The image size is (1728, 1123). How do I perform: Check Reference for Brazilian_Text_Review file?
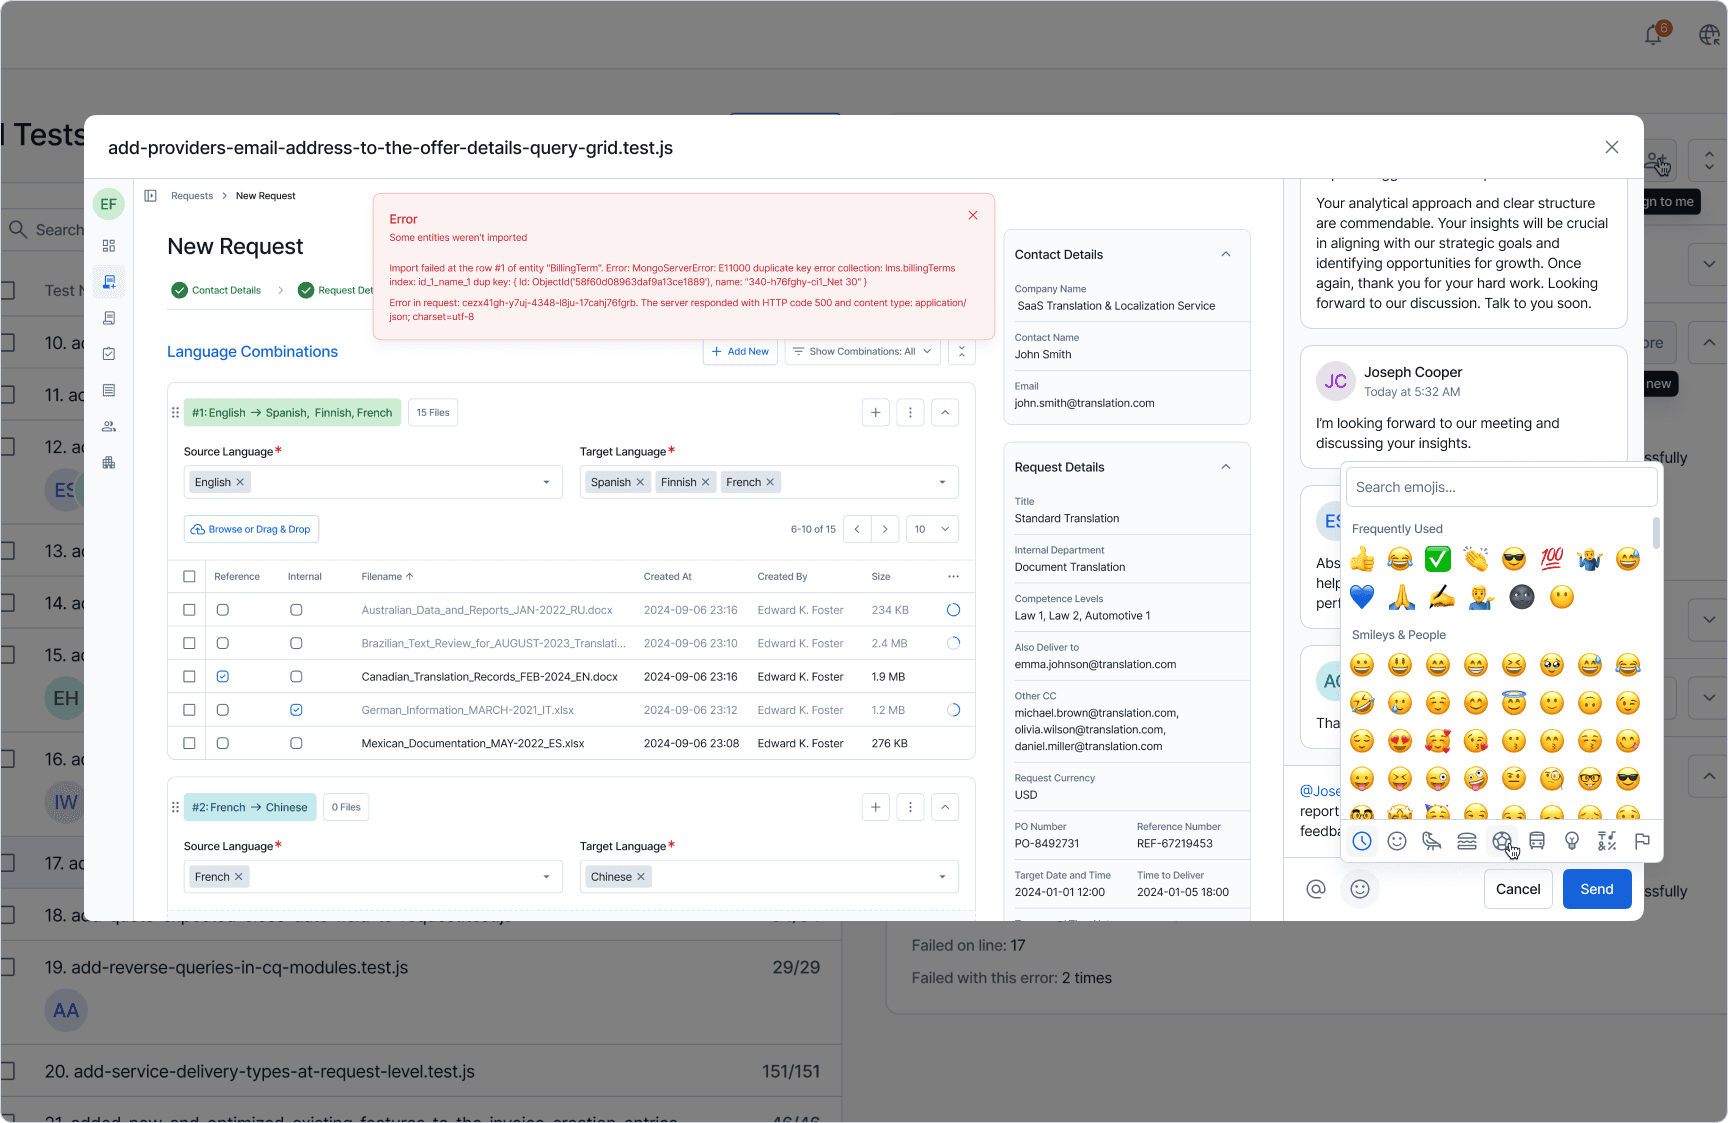pos(223,644)
